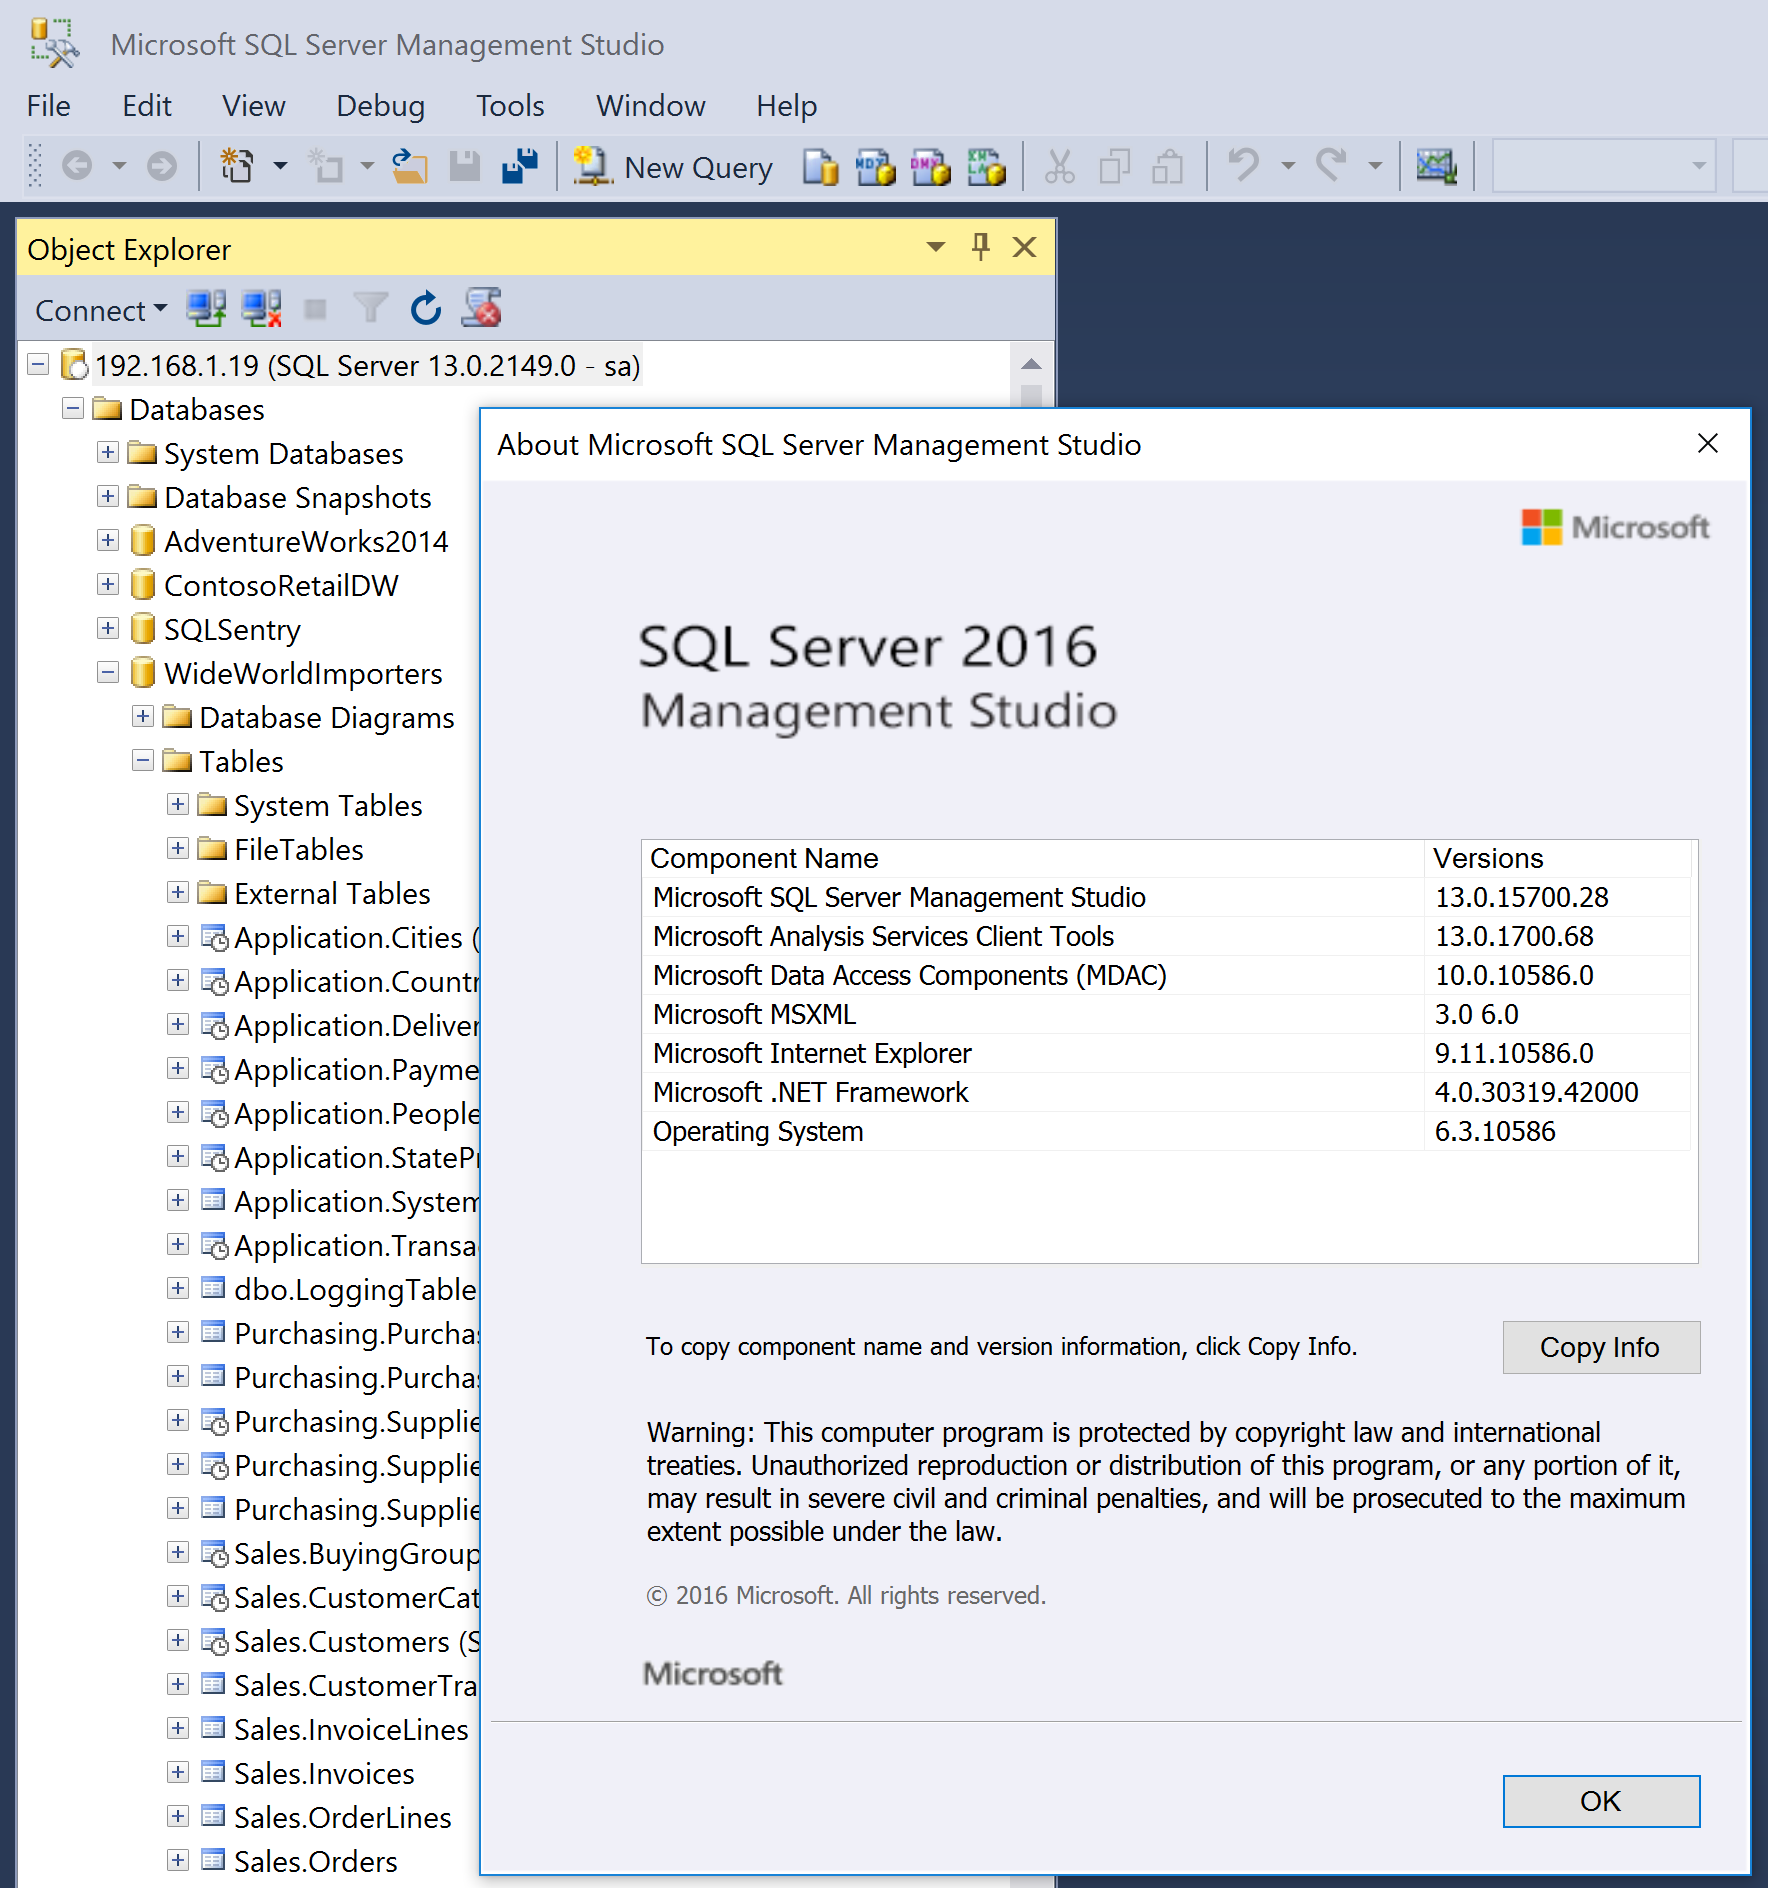
Task: Click the Navigate Backward arrow icon
Action: 77,166
